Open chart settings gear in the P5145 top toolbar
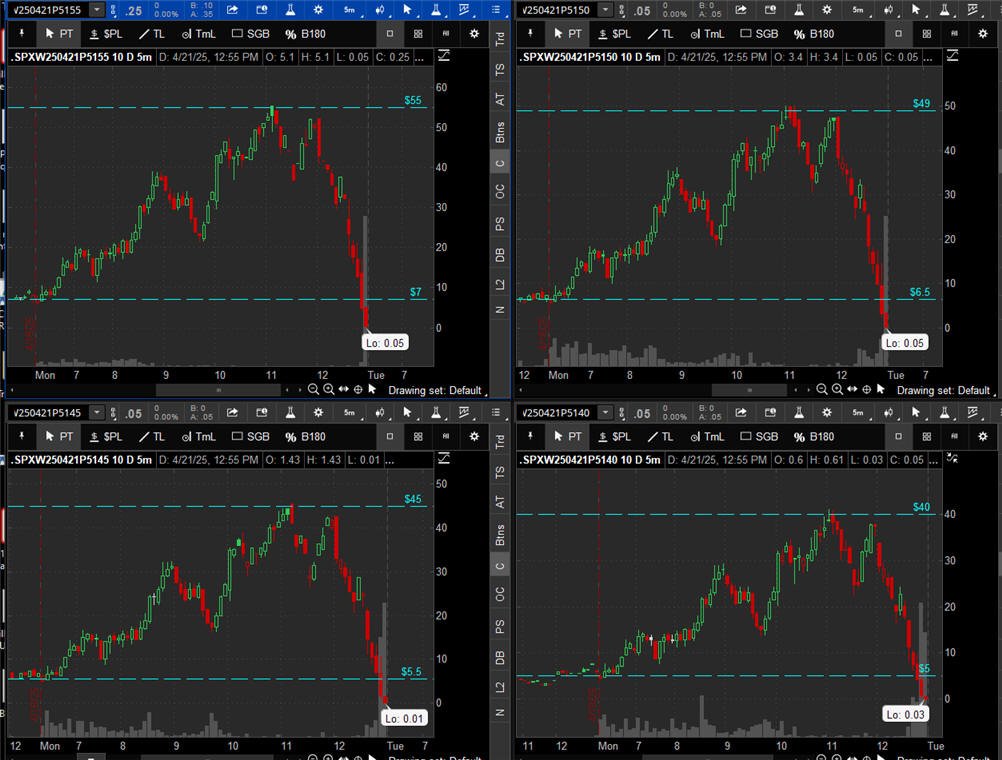 [x=318, y=412]
